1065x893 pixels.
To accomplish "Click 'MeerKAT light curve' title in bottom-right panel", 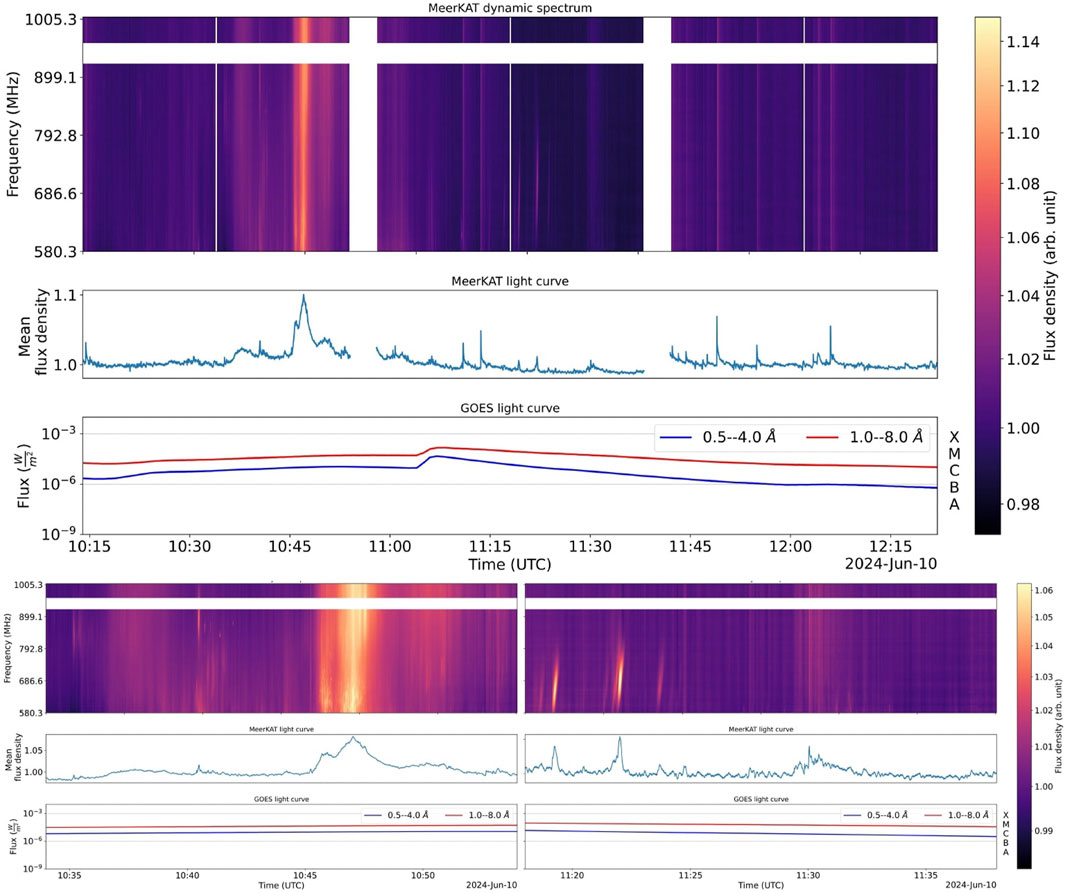I will pos(760,730).
